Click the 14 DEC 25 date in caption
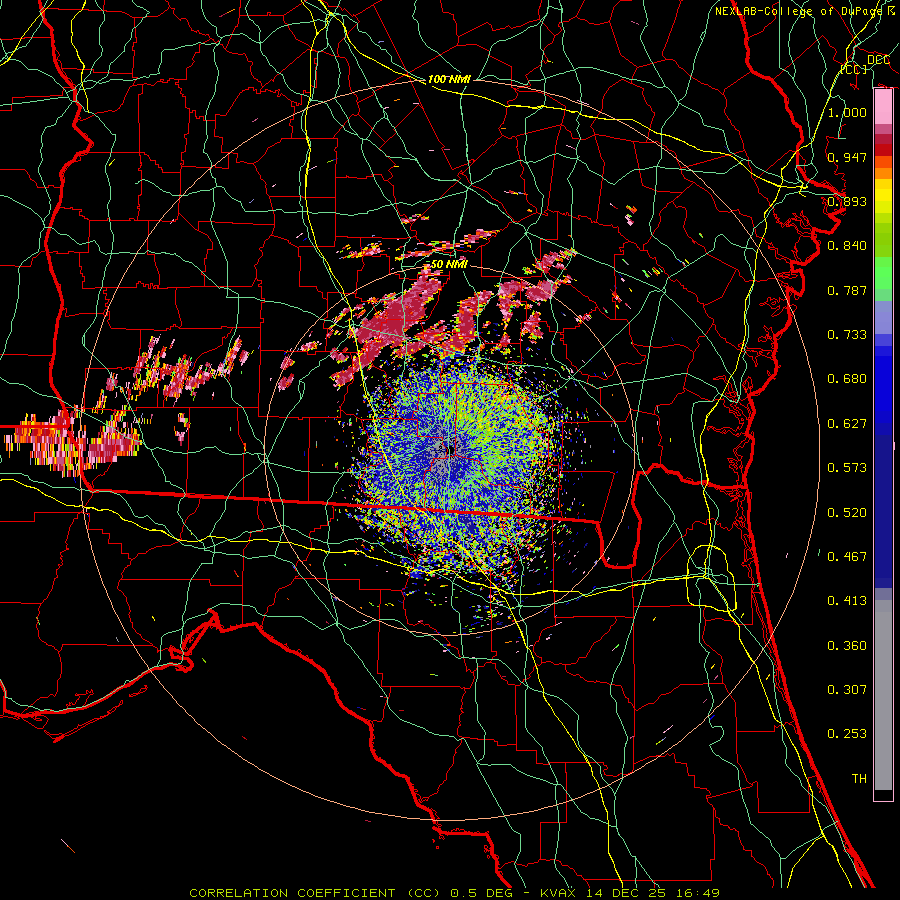 point(627,893)
